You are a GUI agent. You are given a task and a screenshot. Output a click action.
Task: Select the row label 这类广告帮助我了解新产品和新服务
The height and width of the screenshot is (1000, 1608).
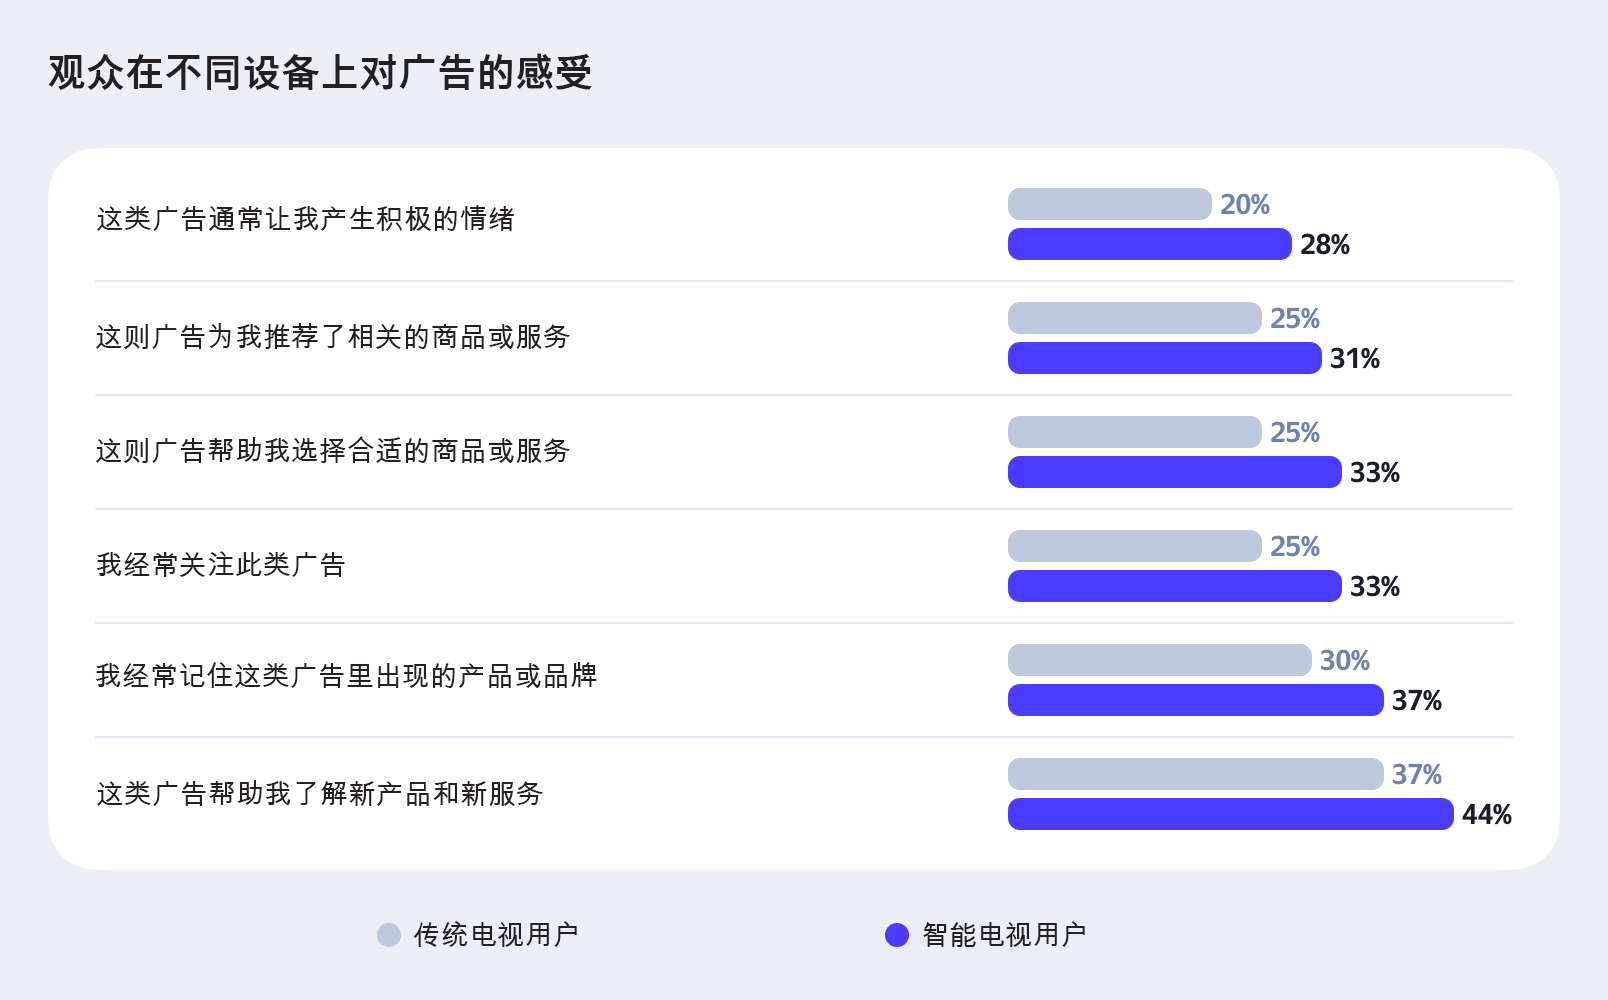point(319,794)
